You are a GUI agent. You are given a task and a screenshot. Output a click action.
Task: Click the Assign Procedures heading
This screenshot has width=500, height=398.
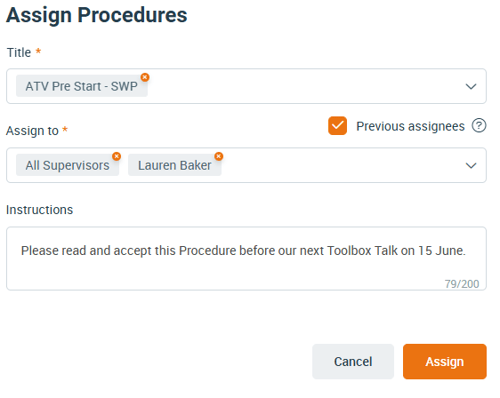point(97,15)
